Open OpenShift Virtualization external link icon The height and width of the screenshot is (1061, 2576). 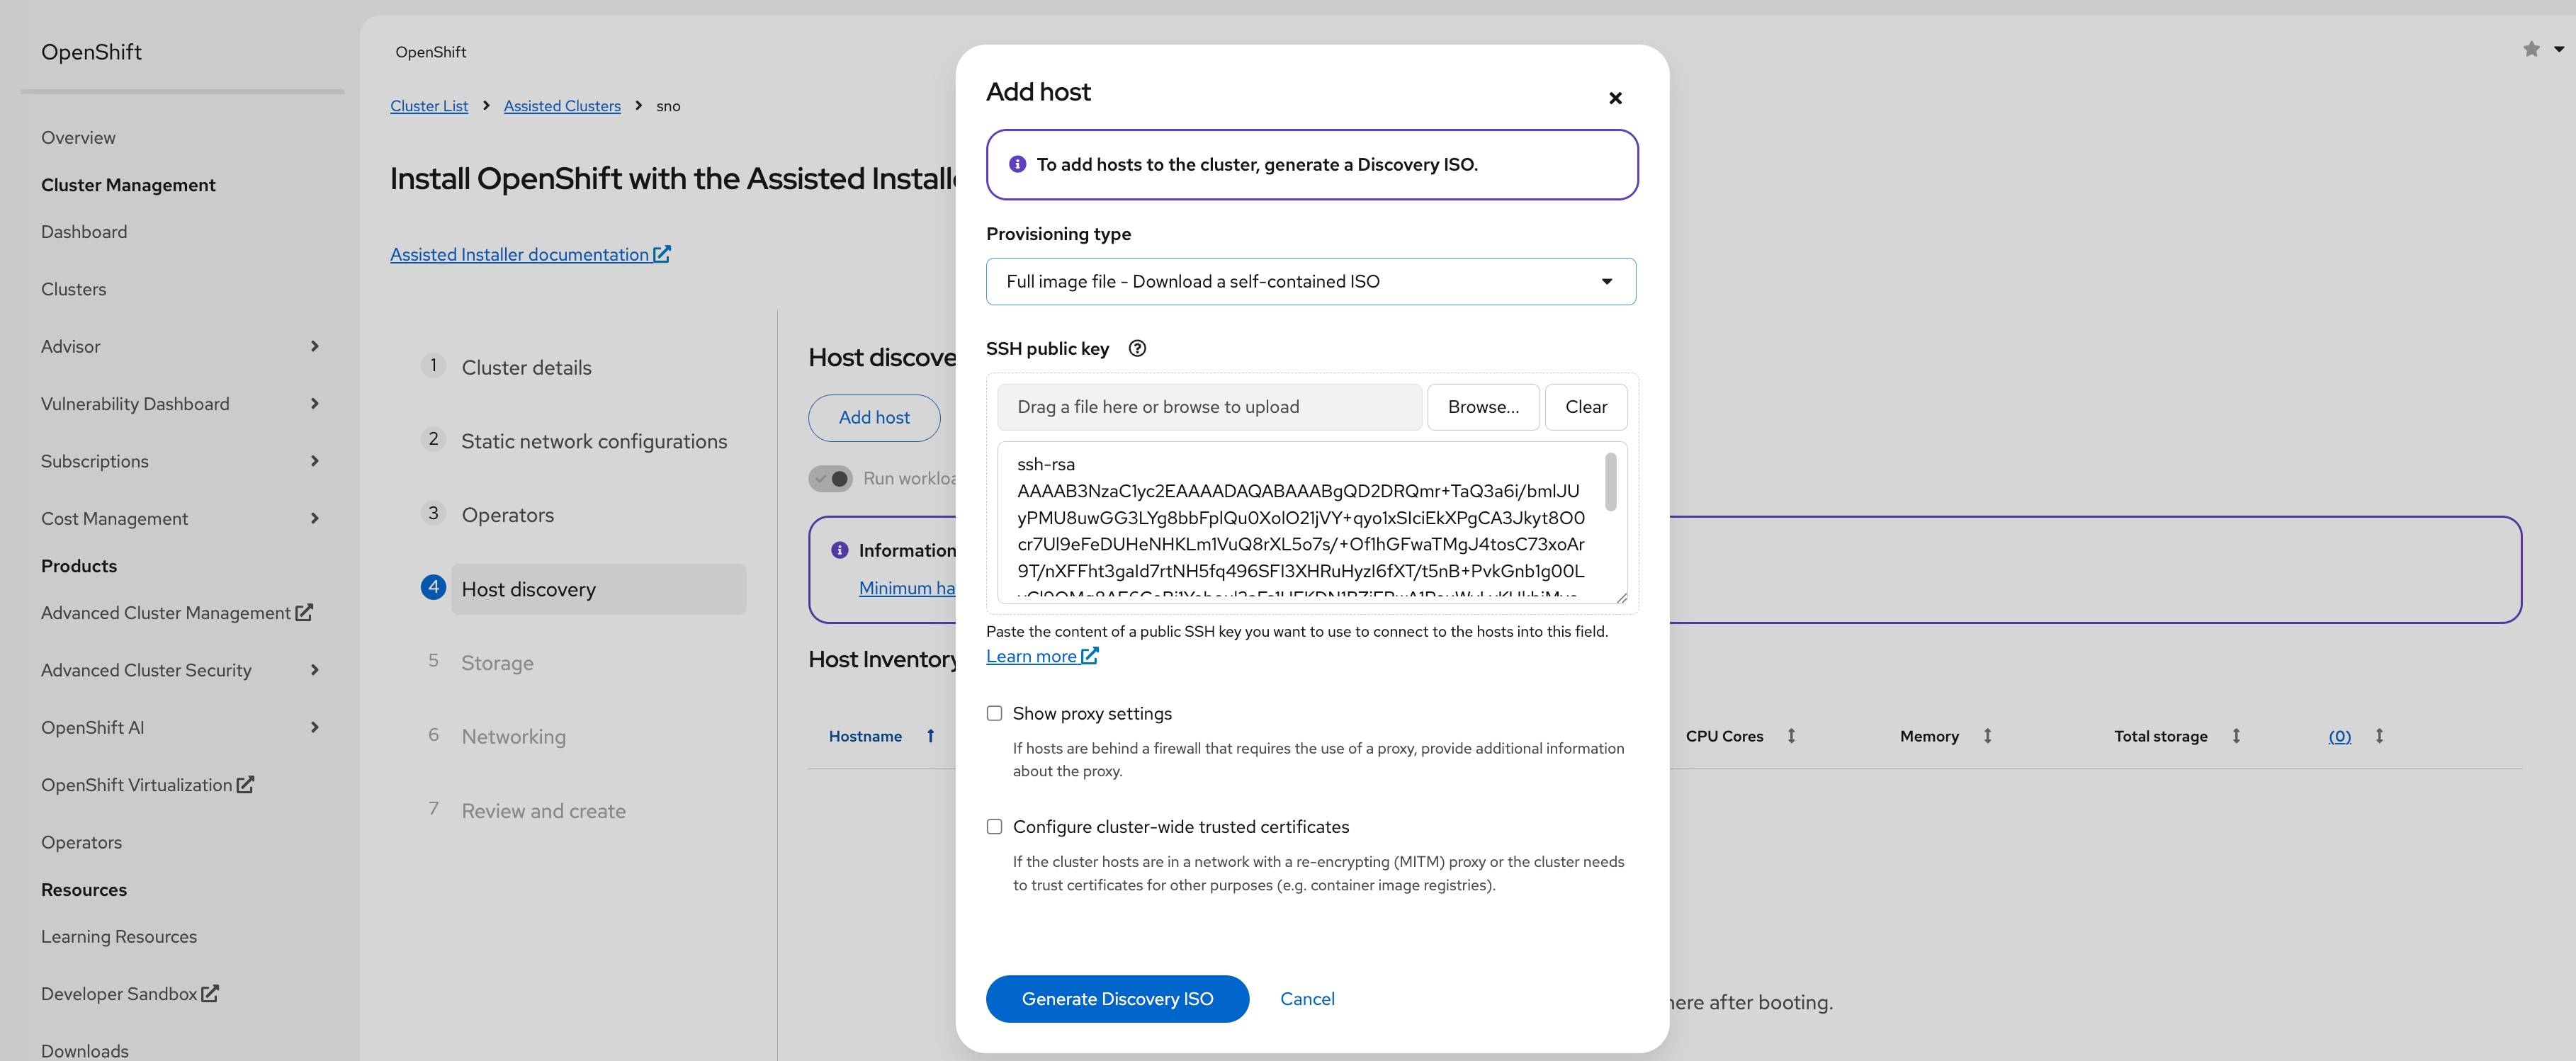point(245,785)
